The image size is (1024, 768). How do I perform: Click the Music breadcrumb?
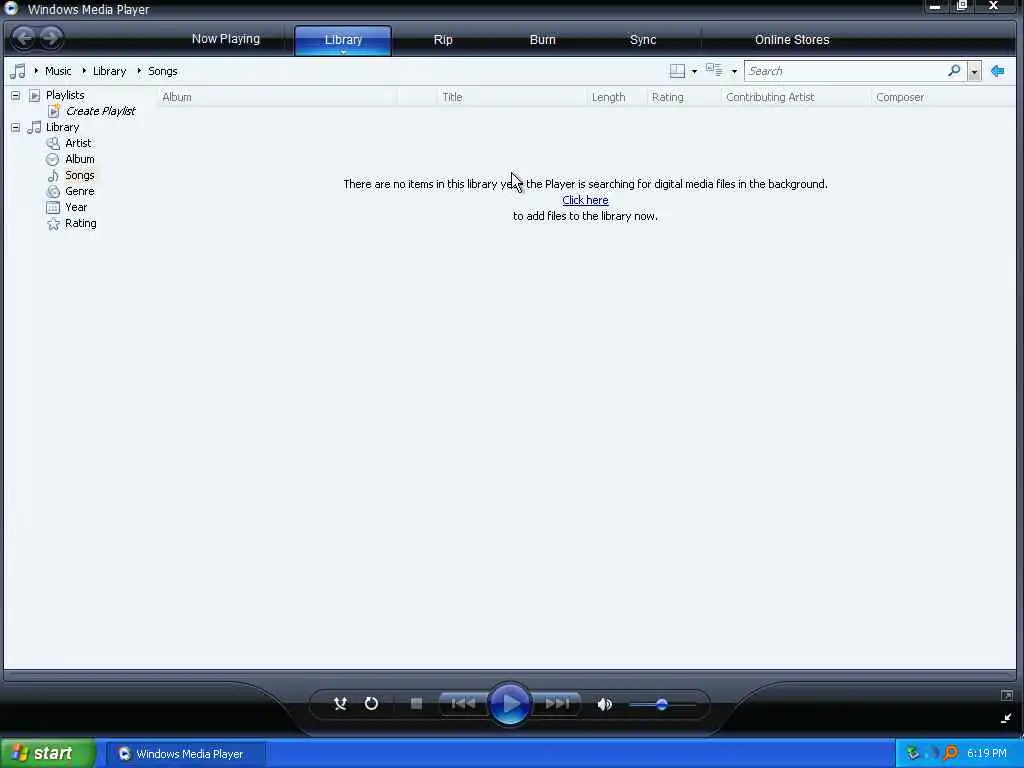[58, 71]
